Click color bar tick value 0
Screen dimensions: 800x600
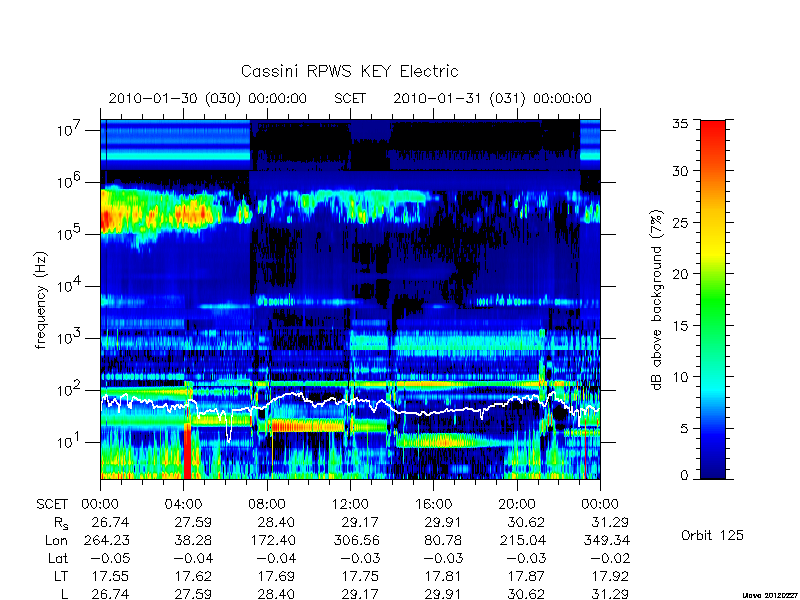click(x=684, y=476)
